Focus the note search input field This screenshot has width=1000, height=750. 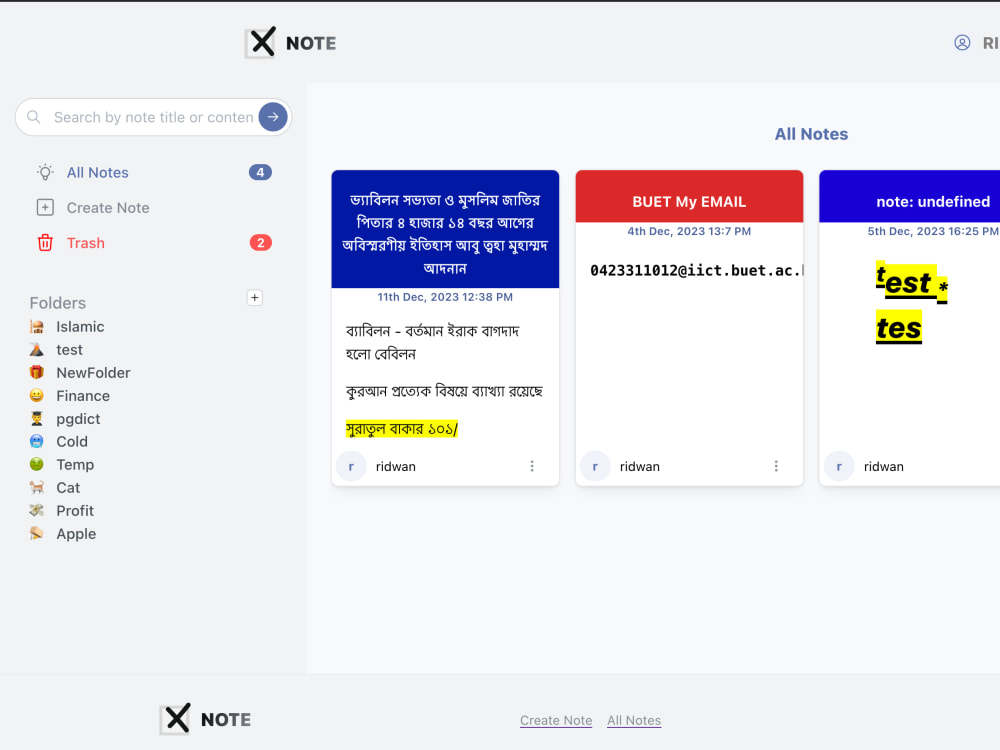point(153,117)
